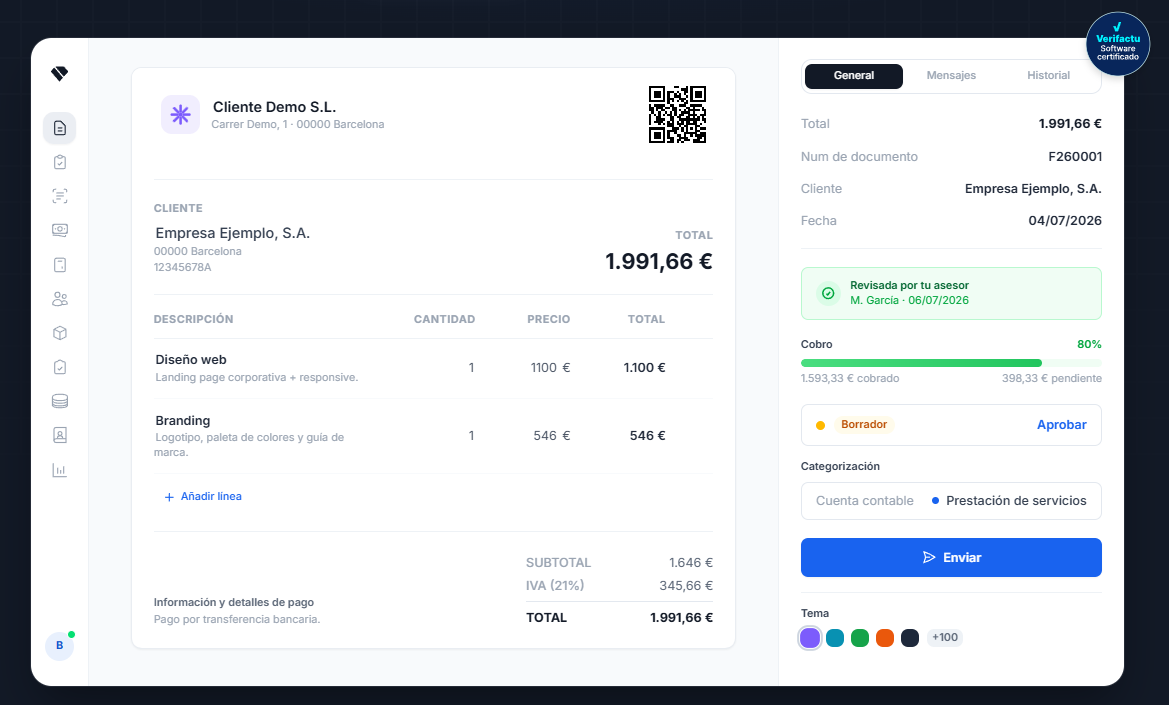1169x705 pixels.
Task: Click the invoice QR code
Action: click(677, 114)
